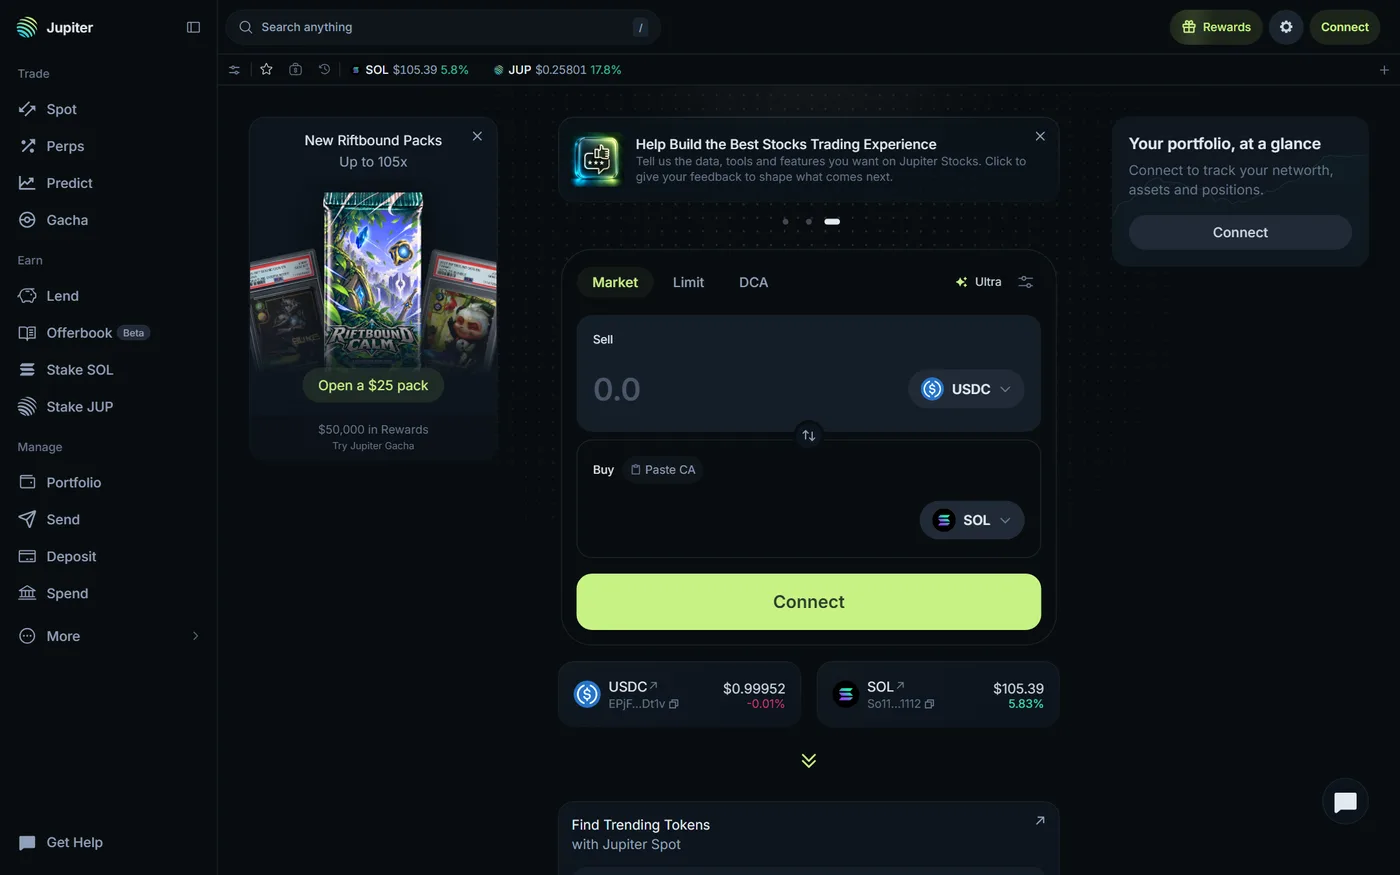Viewport: 1400px width, 875px height.
Task: Select SOL buy token dropdown
Action: tap(972, 520)
